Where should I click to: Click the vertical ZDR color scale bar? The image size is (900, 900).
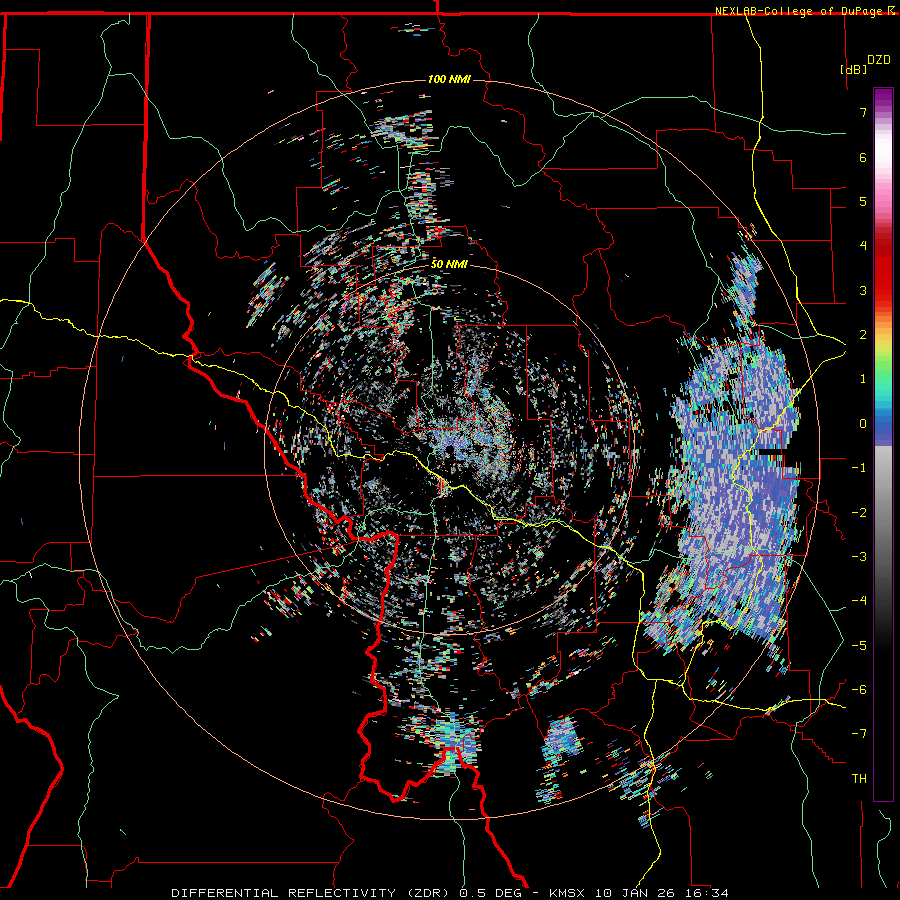(x=883, y=444)
